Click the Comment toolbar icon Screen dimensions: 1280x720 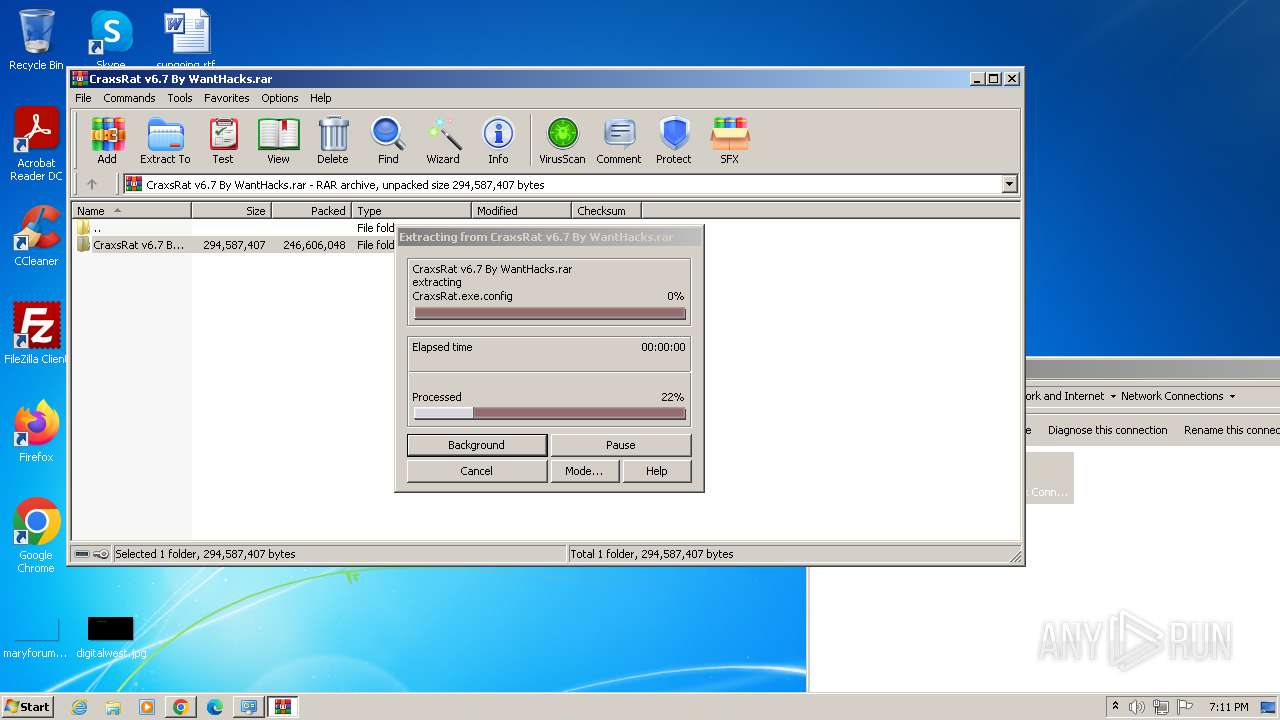[619, 140]
